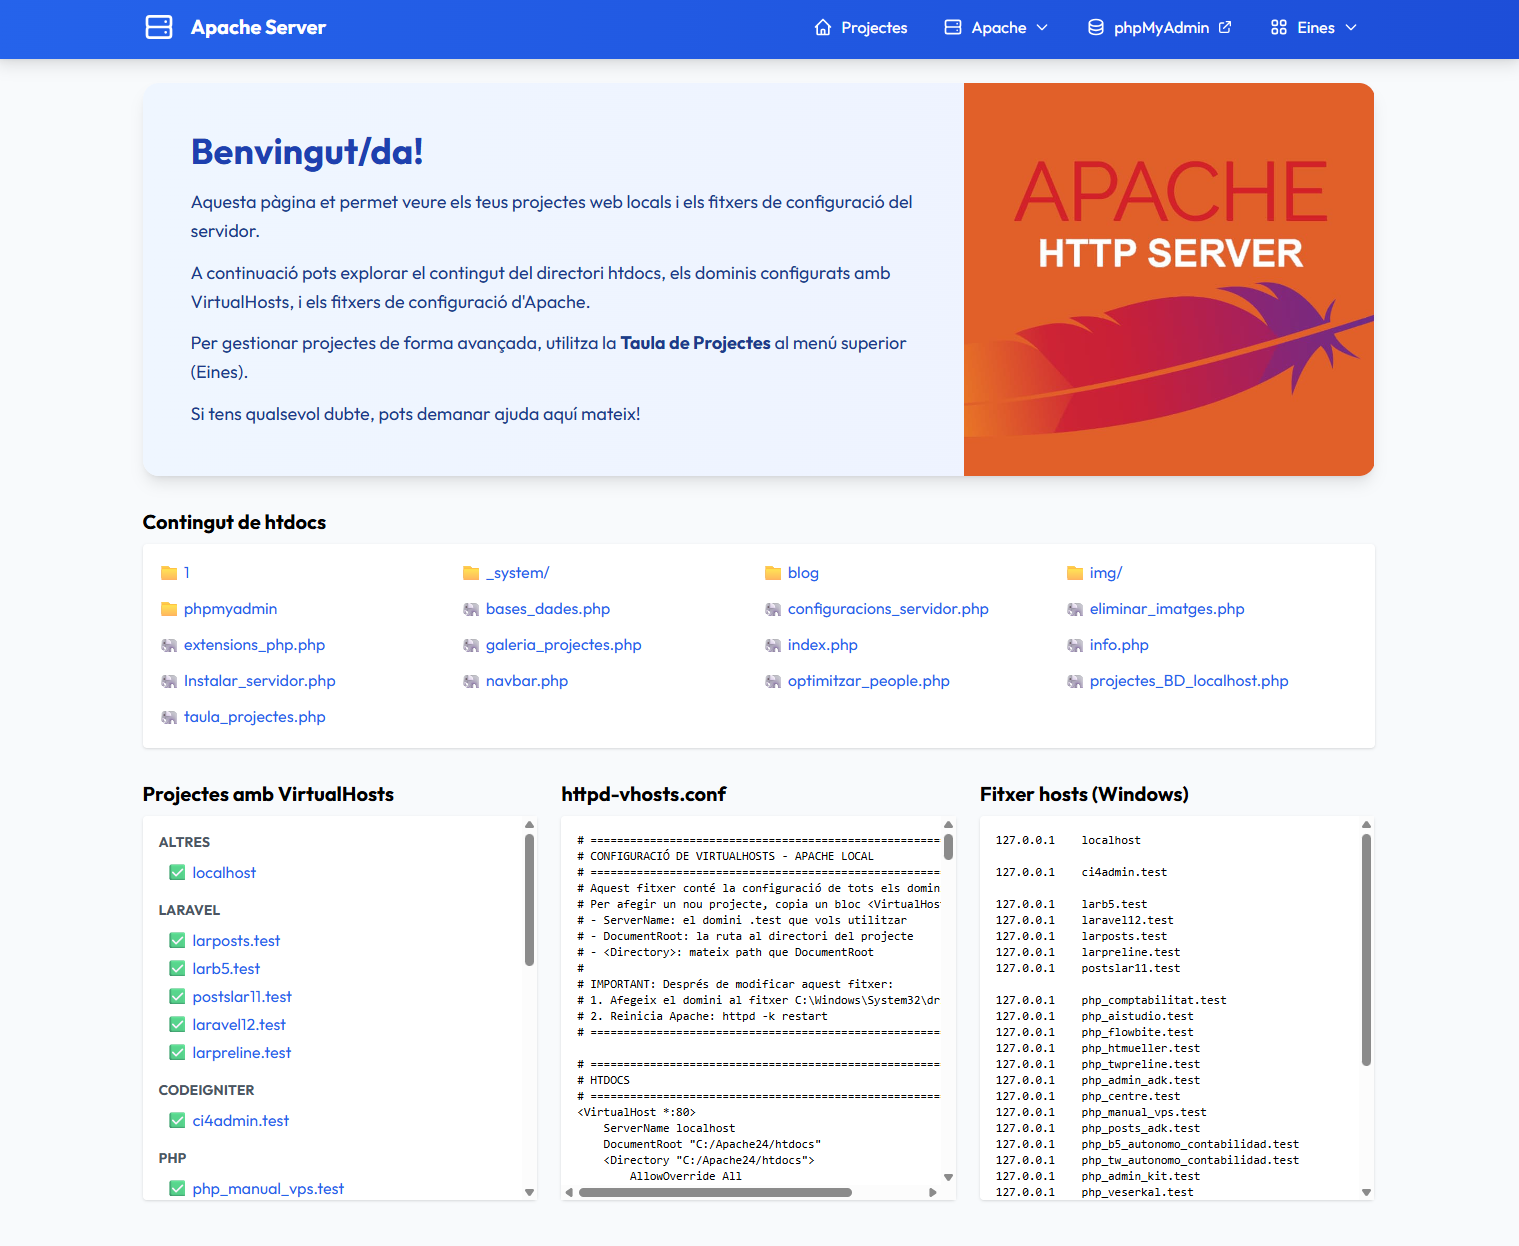Click the external-link icon after phpMyAdmin
1519x1246 pixels.
pos(1224,27)
